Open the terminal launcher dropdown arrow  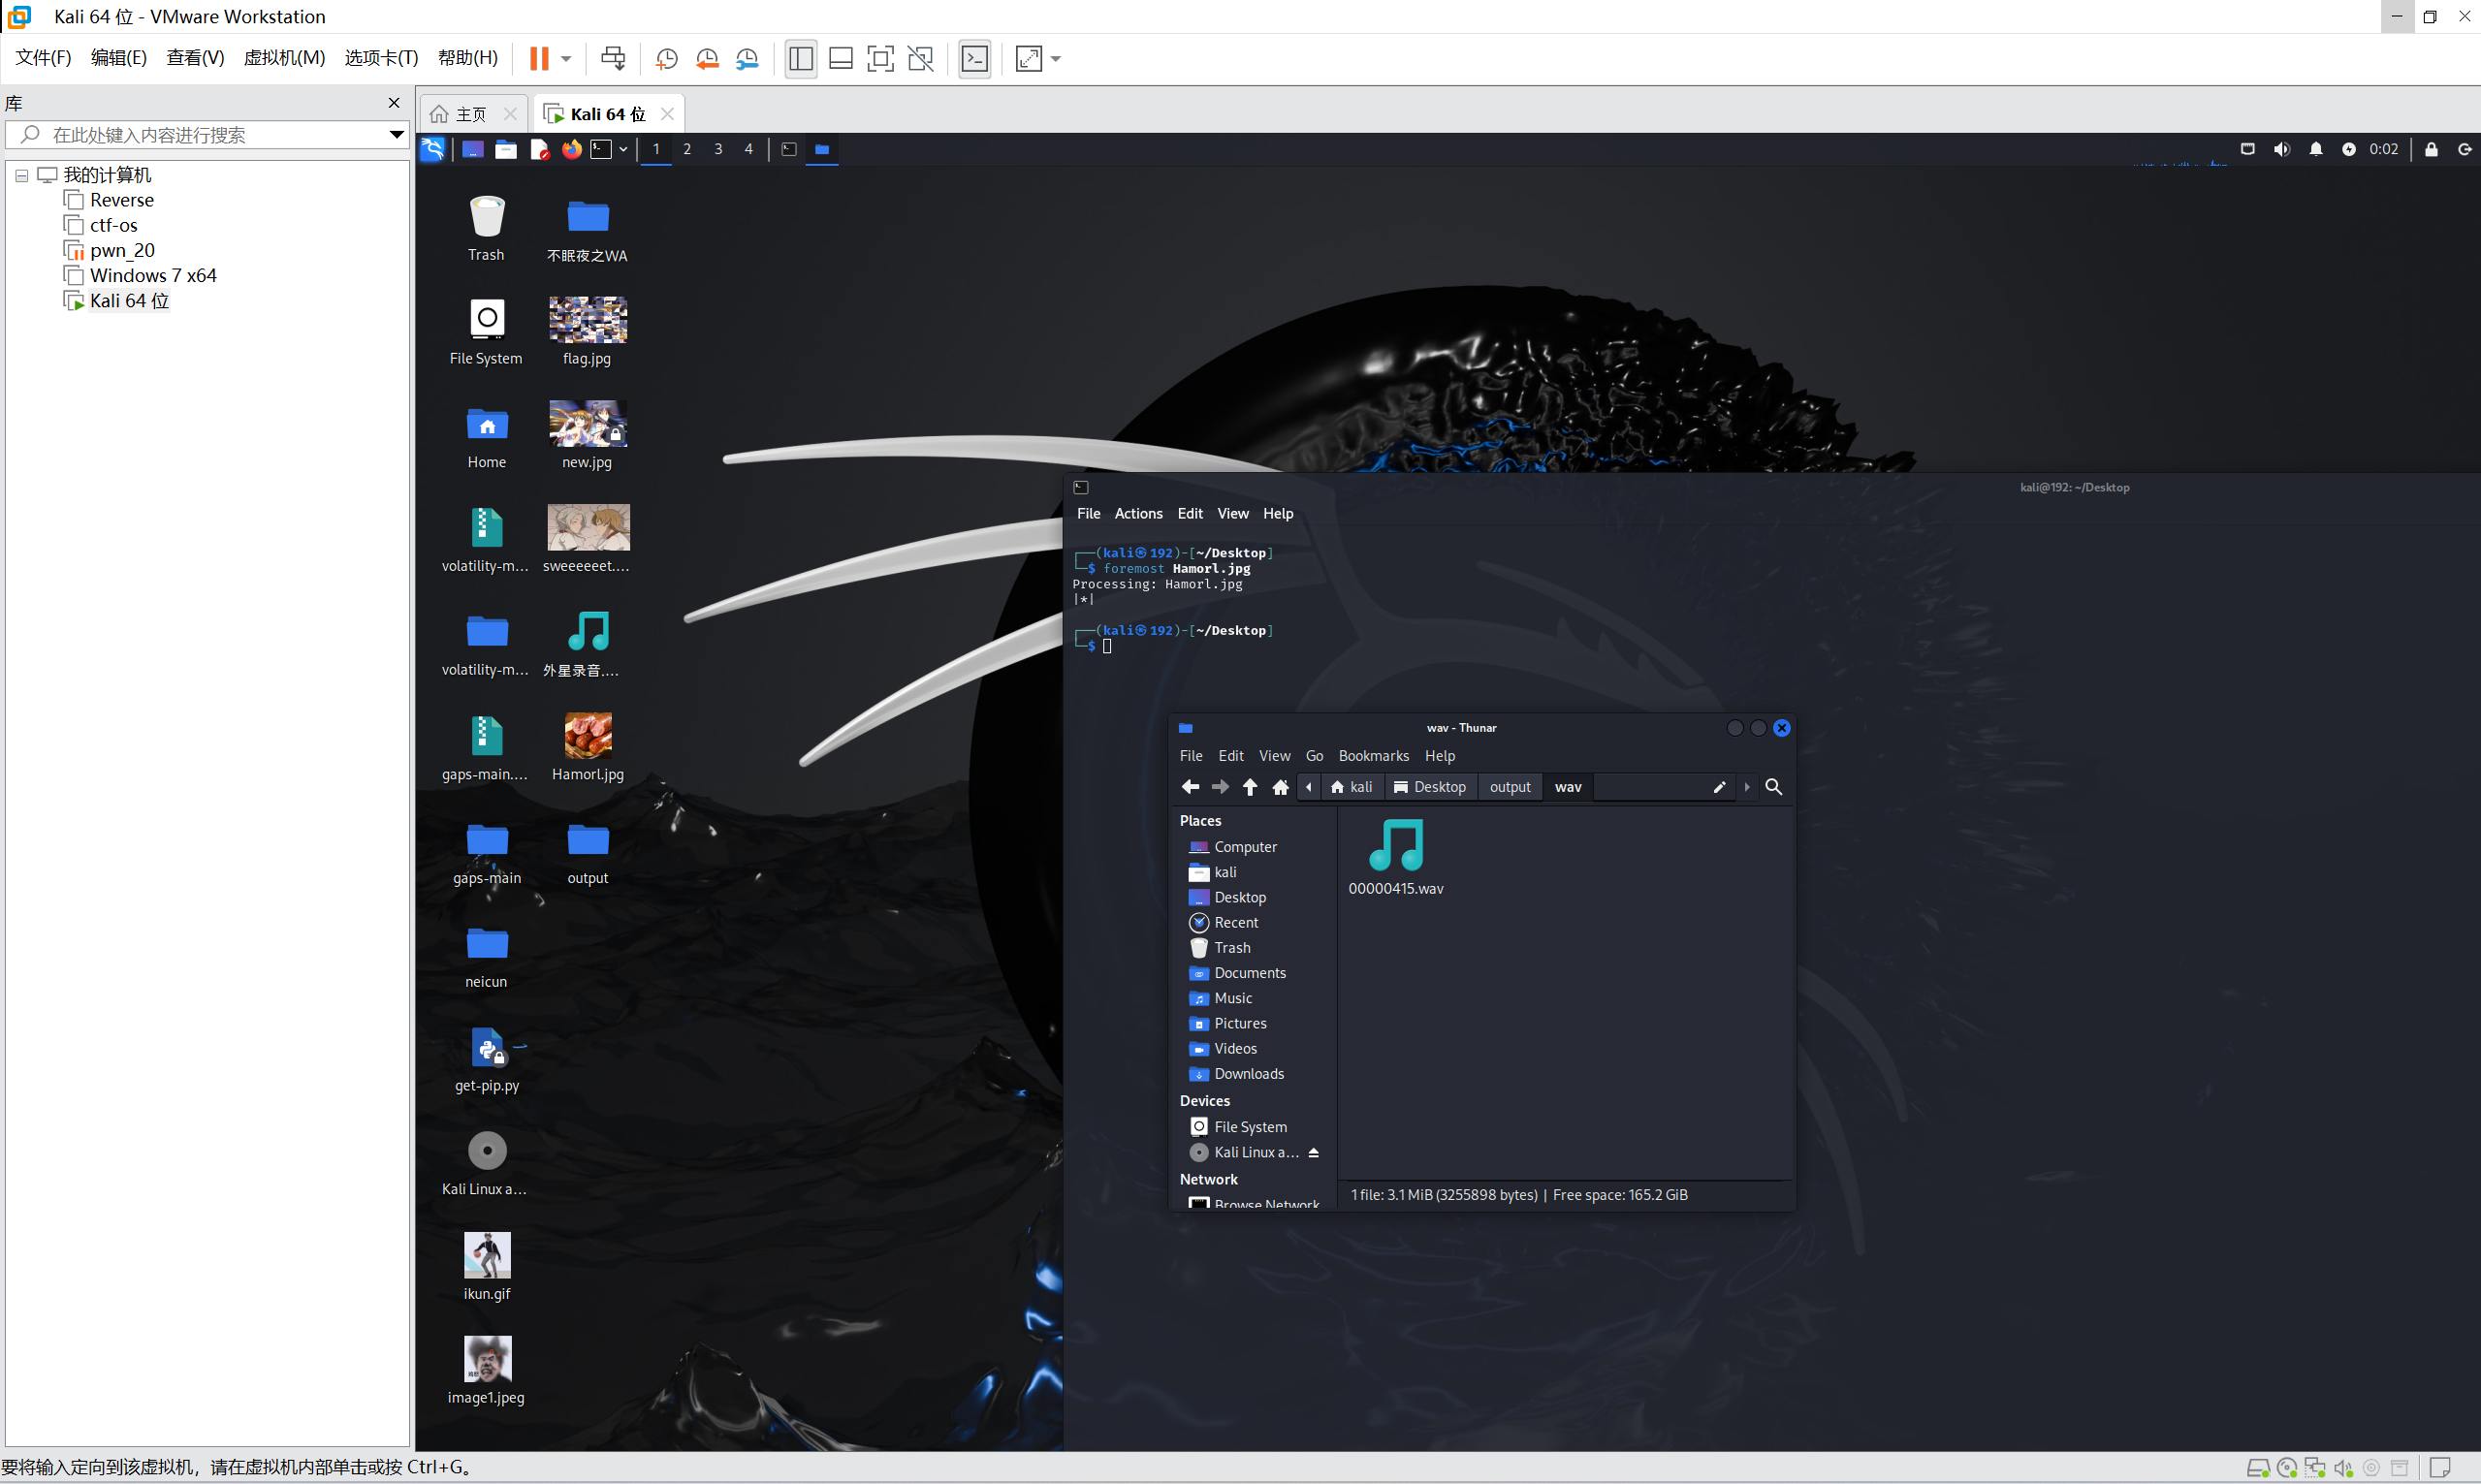pyautogui.click(x=623, y=149)
